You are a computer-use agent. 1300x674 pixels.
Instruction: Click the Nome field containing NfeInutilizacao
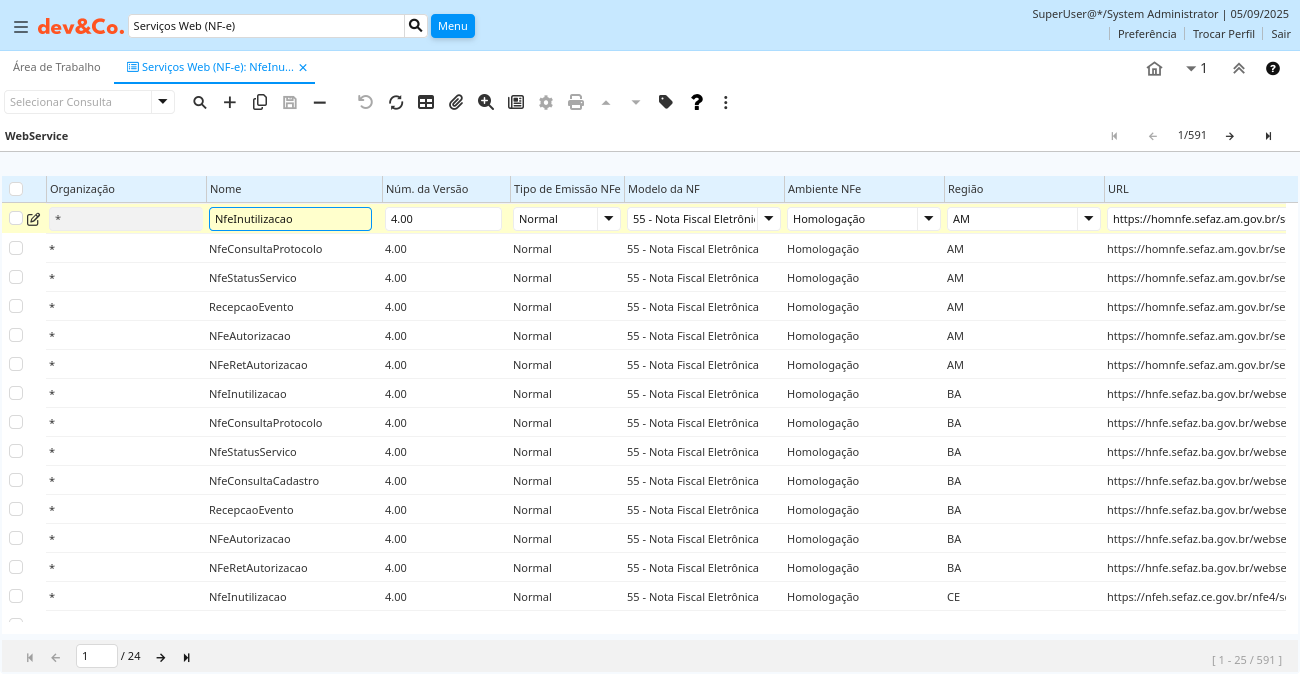click(x=290, y=219)
